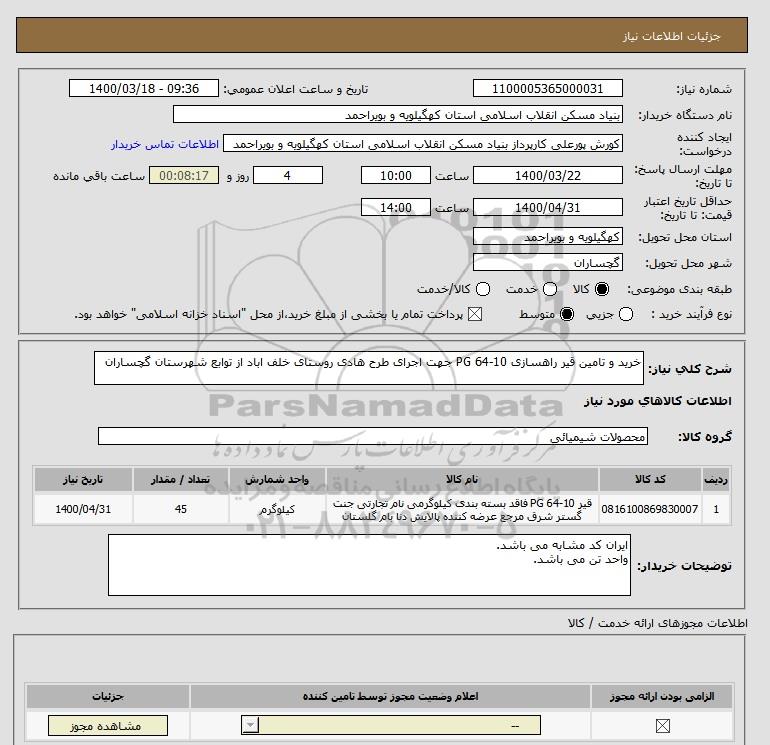770x745 pixels.
Task: Click the announcement date field 1400/03/18 - 09:36
Action: (144, 88)
